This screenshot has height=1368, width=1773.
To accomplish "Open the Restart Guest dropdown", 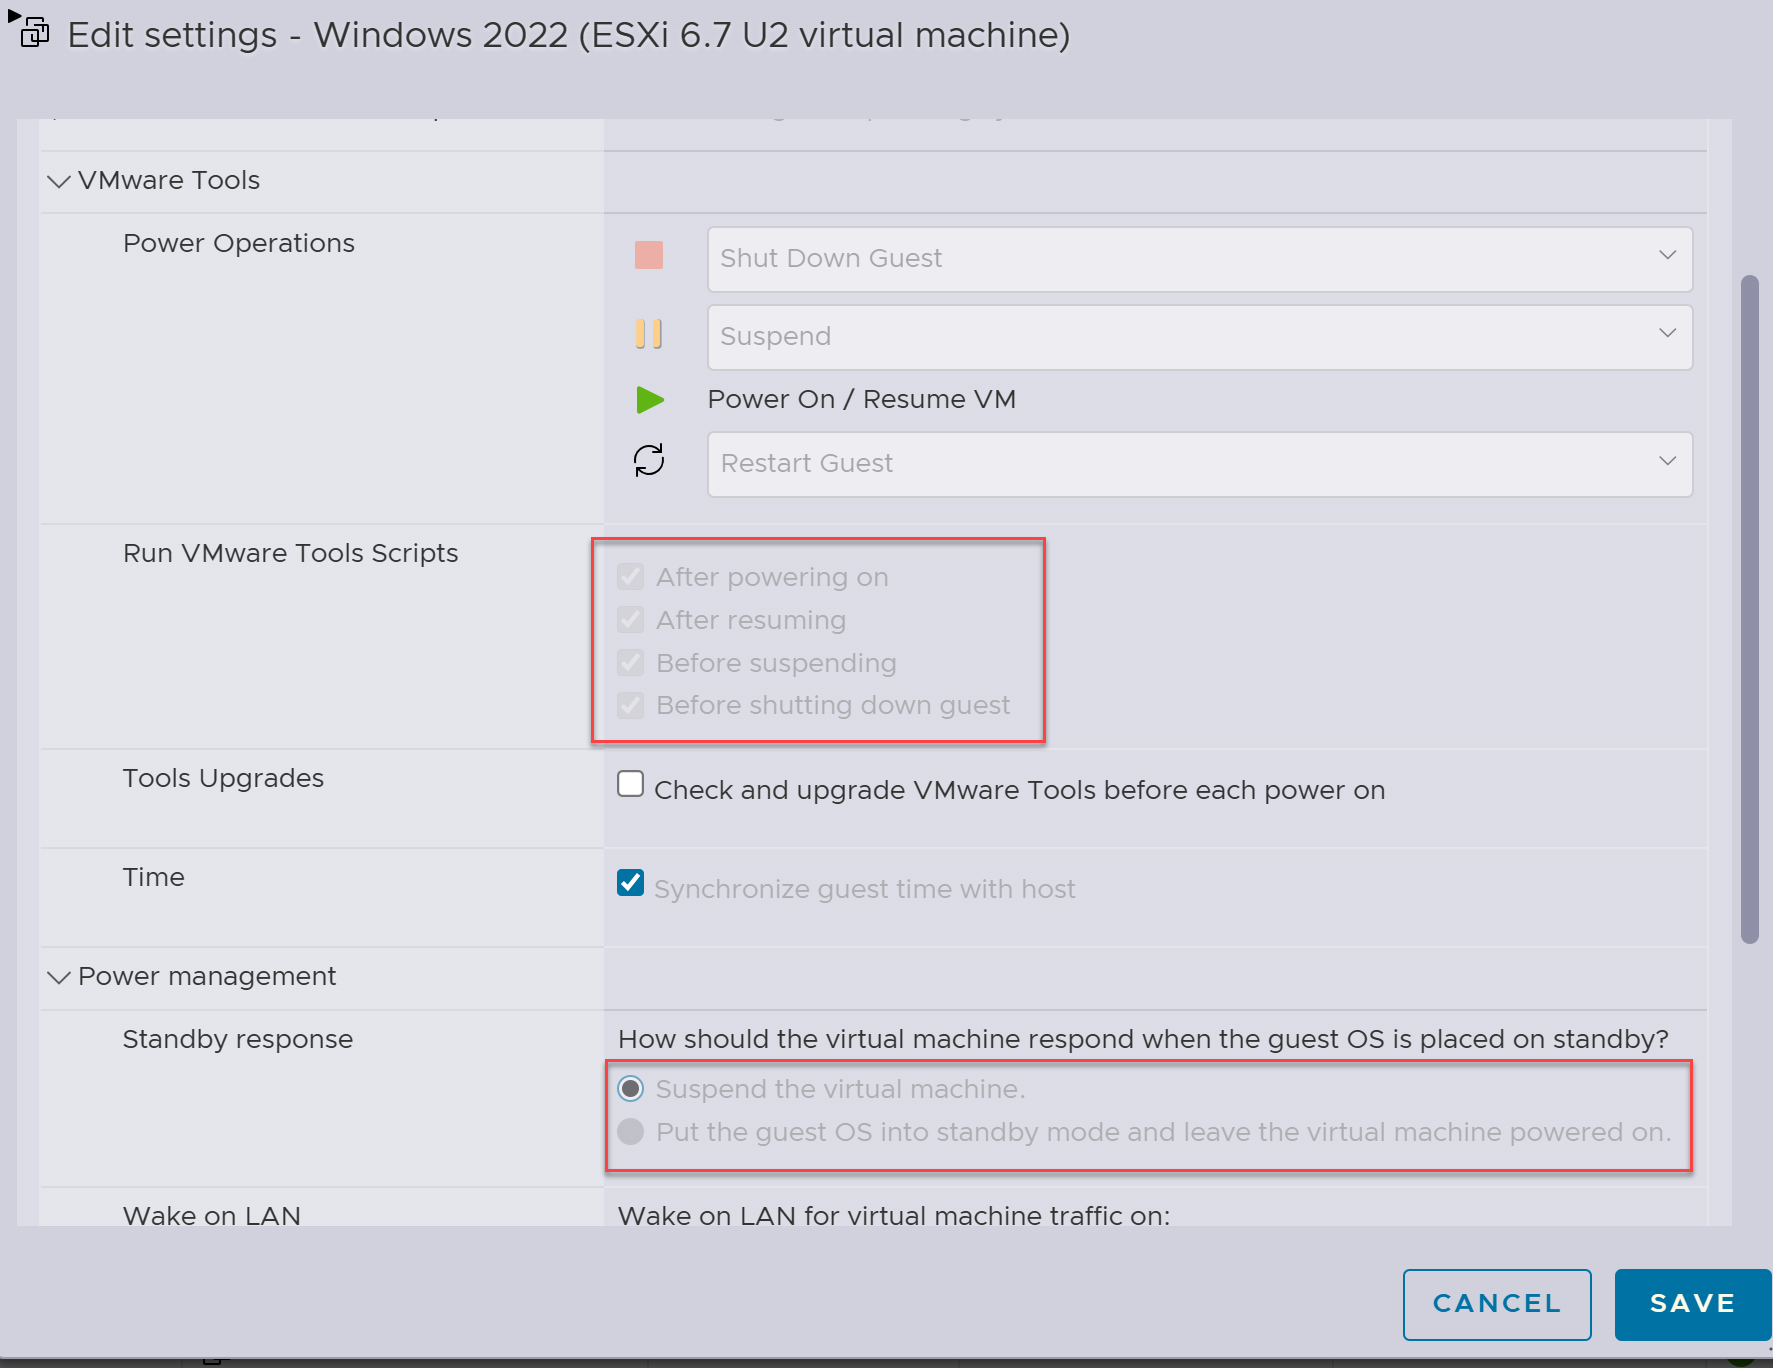I will pyautogui.click(x=1200, y=464).
